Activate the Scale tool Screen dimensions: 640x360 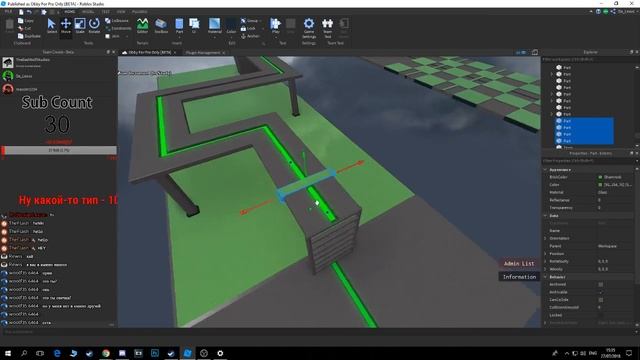point(80,26)
